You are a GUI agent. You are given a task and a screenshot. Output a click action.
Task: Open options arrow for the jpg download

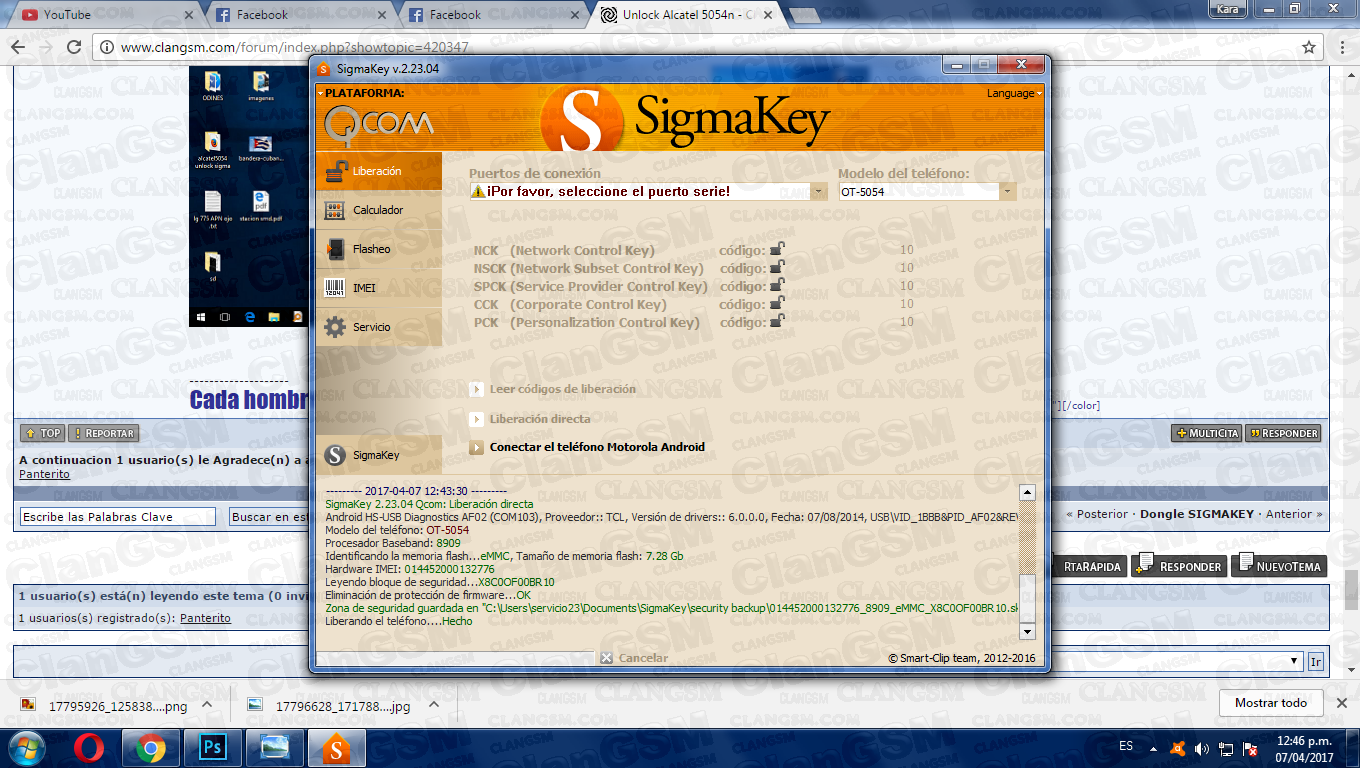(433, 704)
